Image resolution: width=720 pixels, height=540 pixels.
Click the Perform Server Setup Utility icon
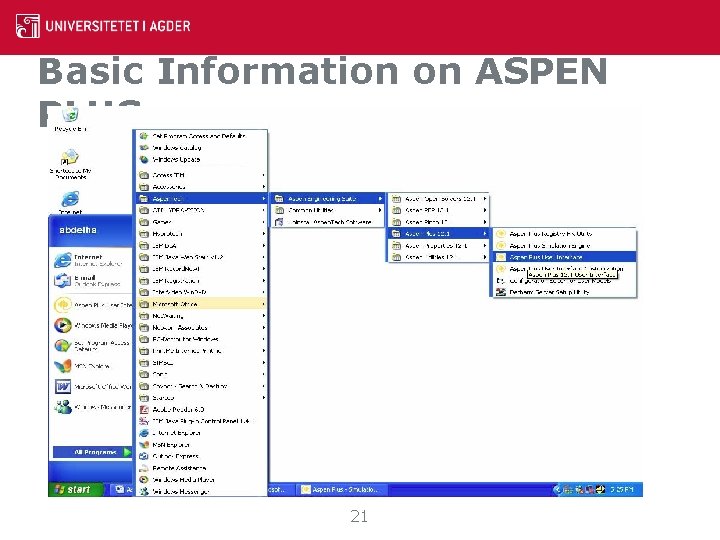click(x=501, y=292)
